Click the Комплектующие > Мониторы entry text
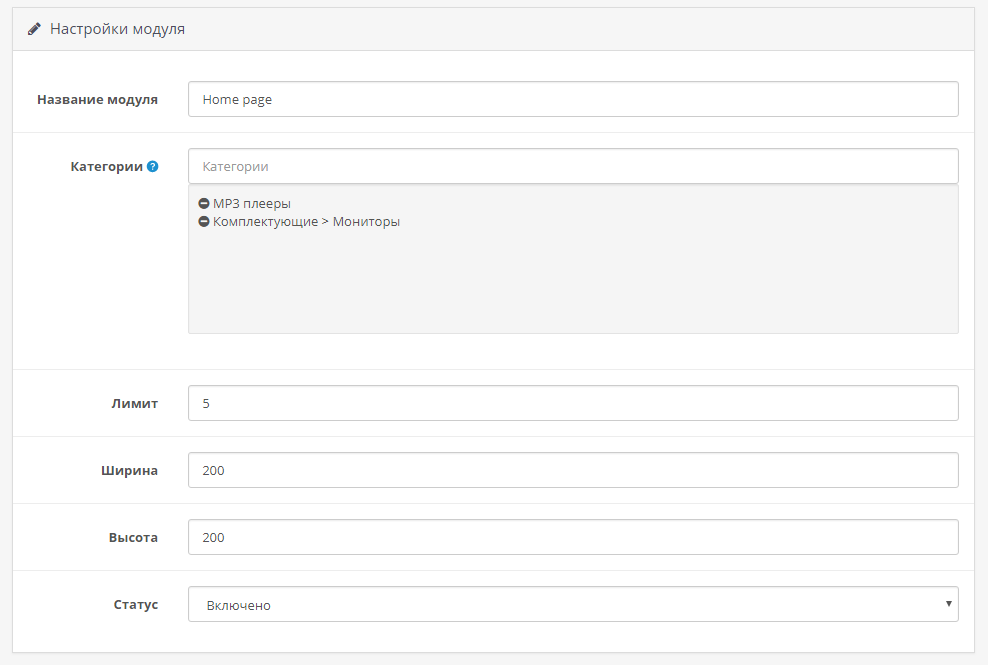Image resolution: width=988 pixels, height=665 pixels. point(306,222)
